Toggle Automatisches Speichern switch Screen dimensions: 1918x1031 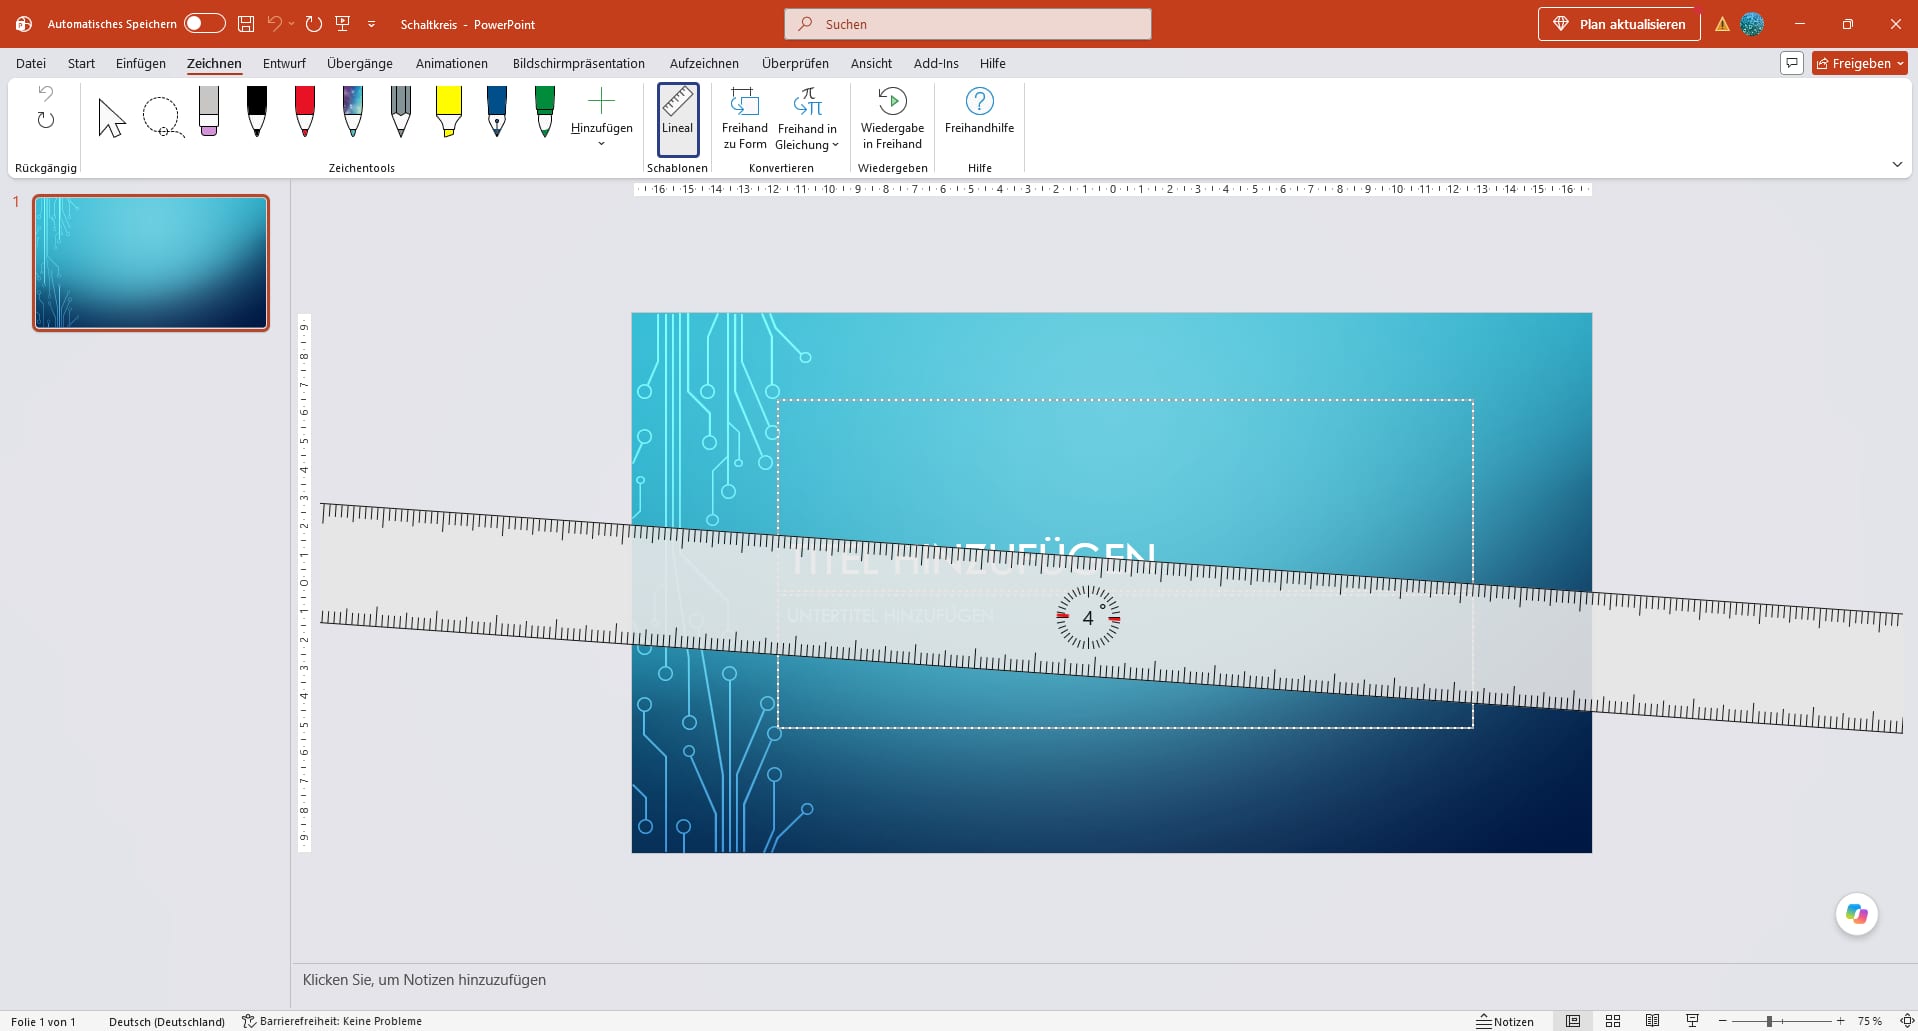pyautogui.click(x=205, y=23)
